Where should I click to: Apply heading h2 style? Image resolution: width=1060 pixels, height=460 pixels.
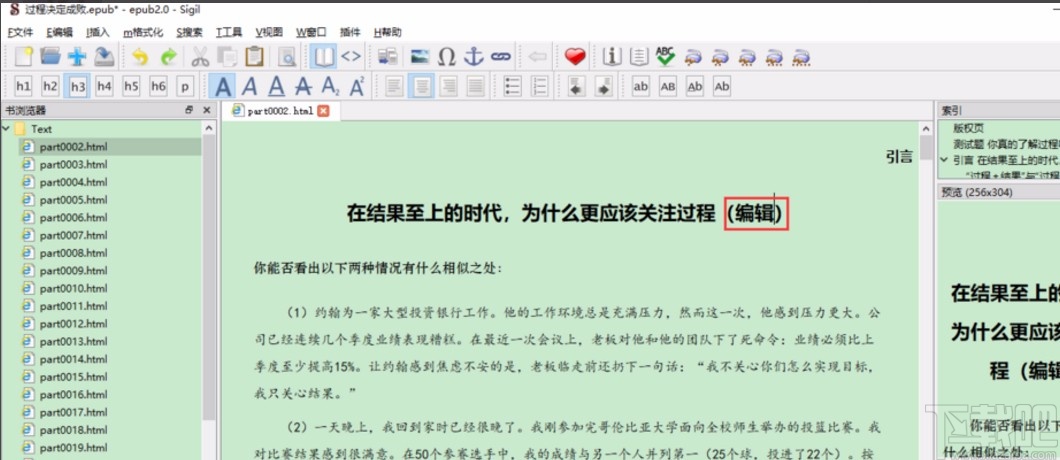coord(51,87)
